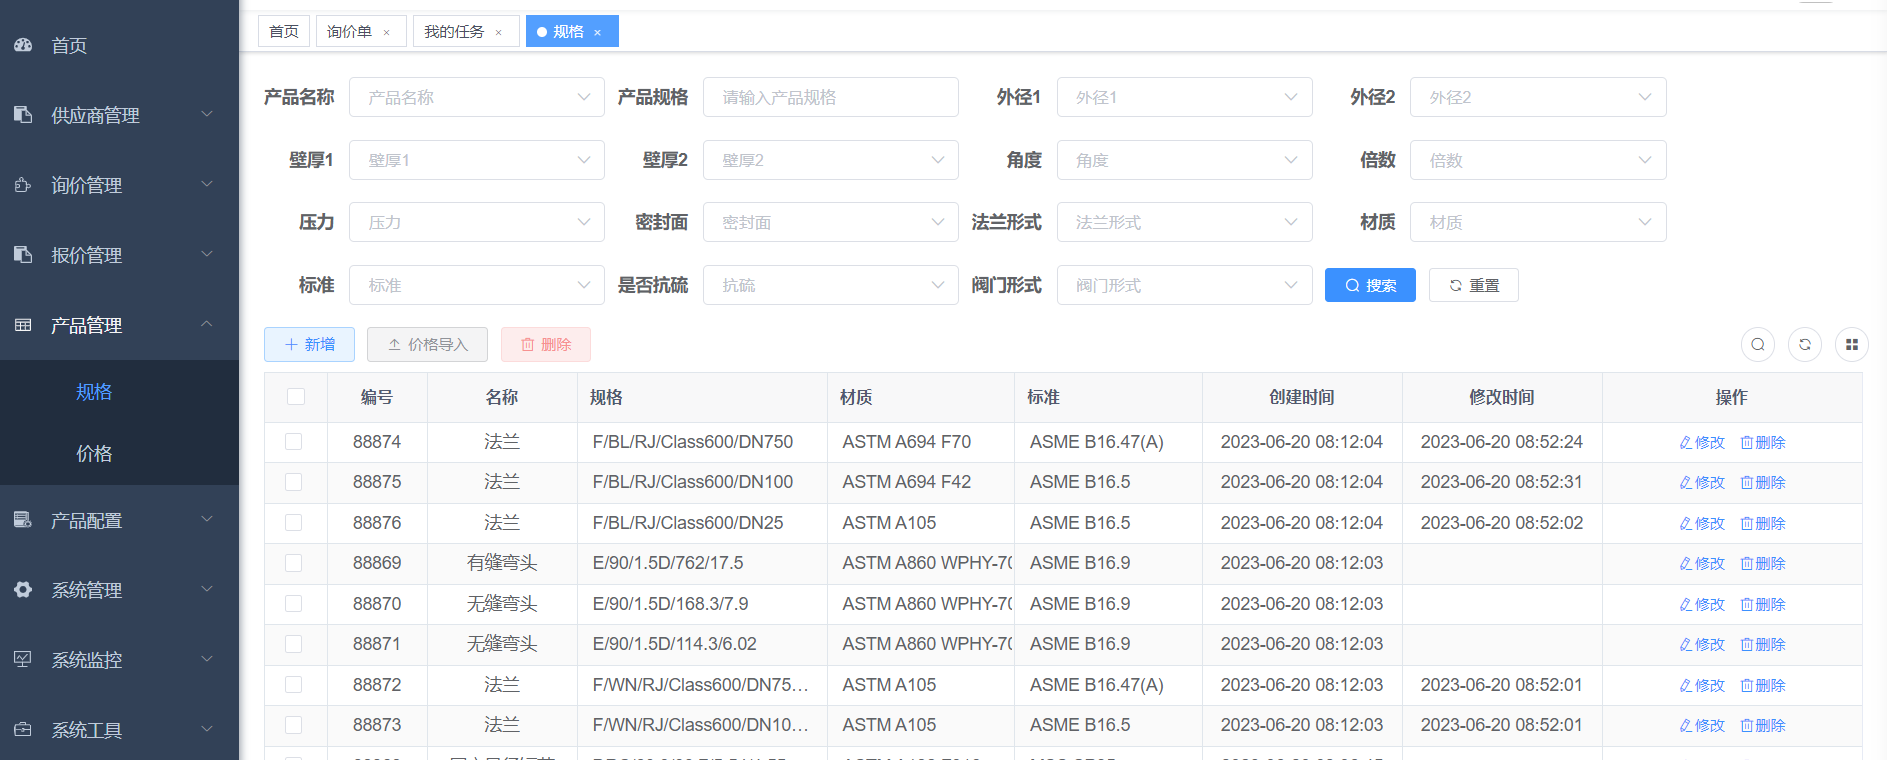Open the 是否抗硫 dropdown

(x=831, y=285)
